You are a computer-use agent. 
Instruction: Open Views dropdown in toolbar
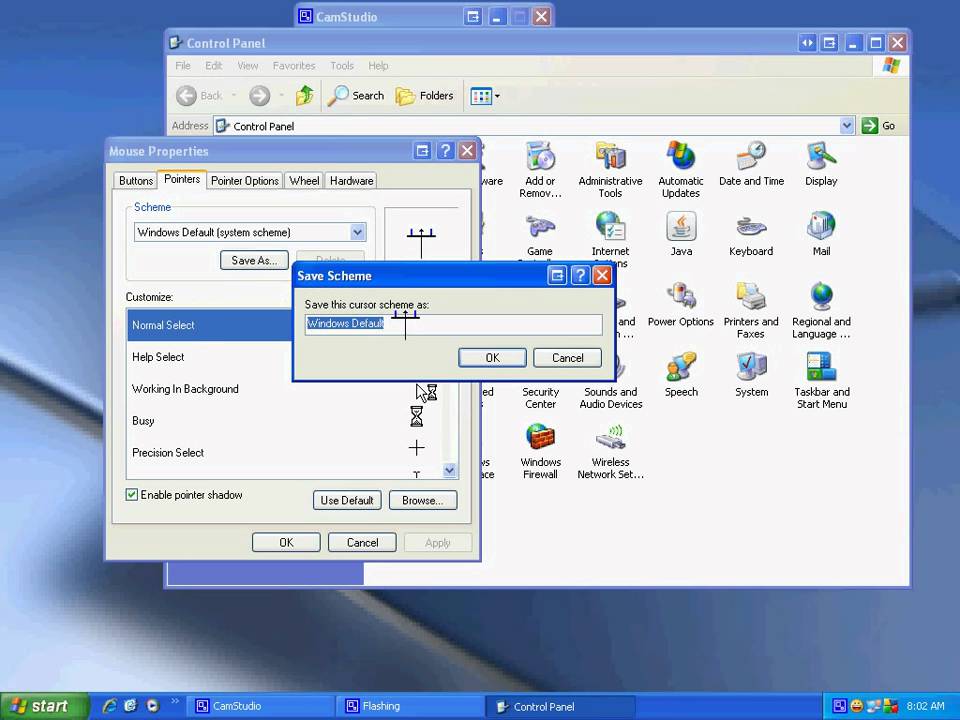pos(484,96)
